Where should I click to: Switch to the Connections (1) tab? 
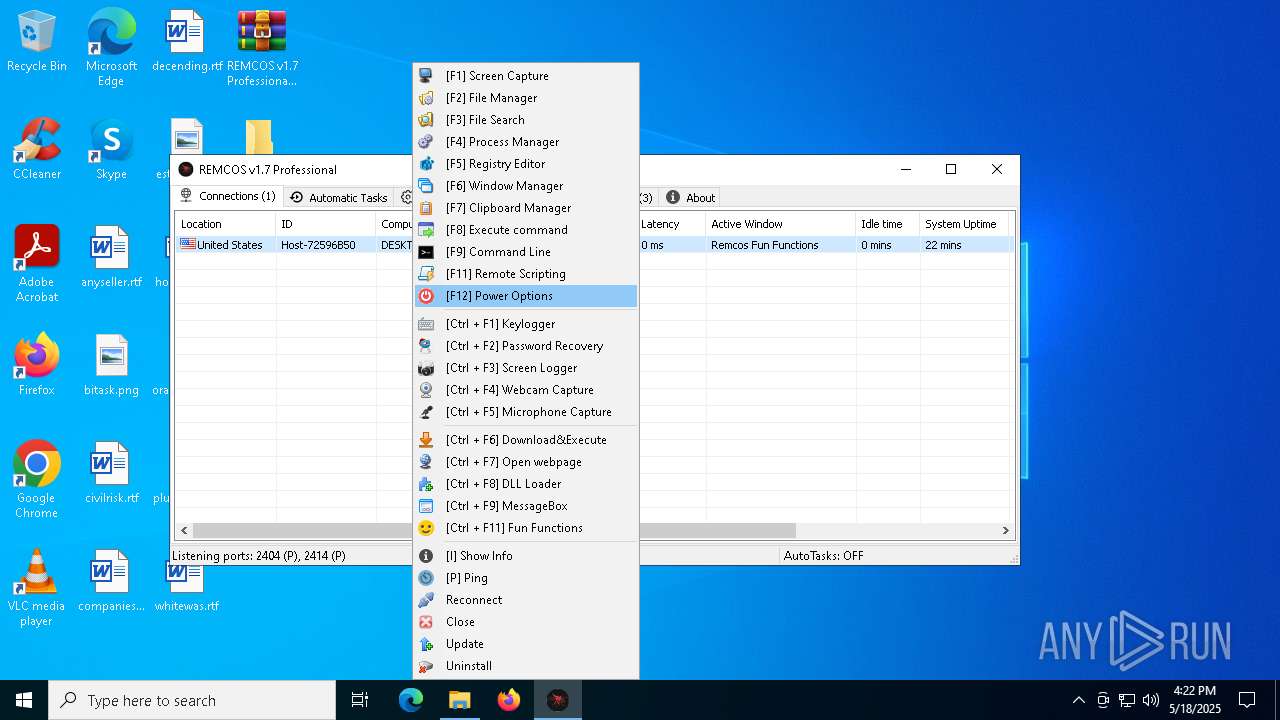tap(228, 197)
